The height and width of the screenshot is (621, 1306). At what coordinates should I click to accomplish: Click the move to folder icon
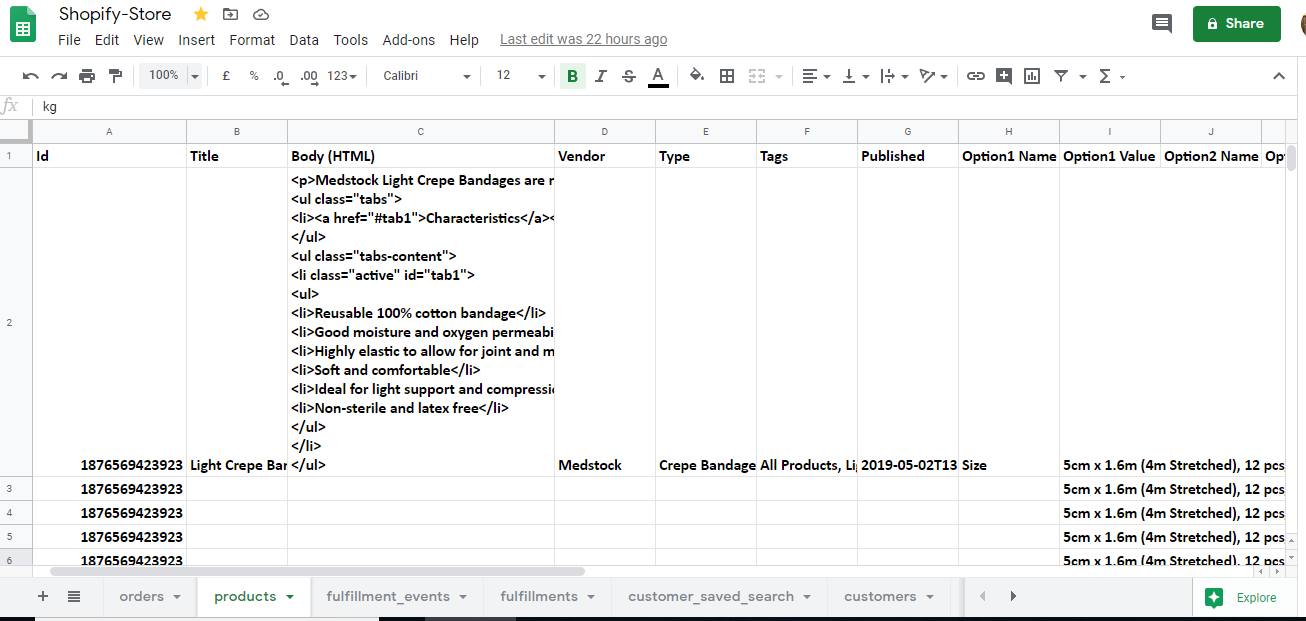[x=231, y=14]
